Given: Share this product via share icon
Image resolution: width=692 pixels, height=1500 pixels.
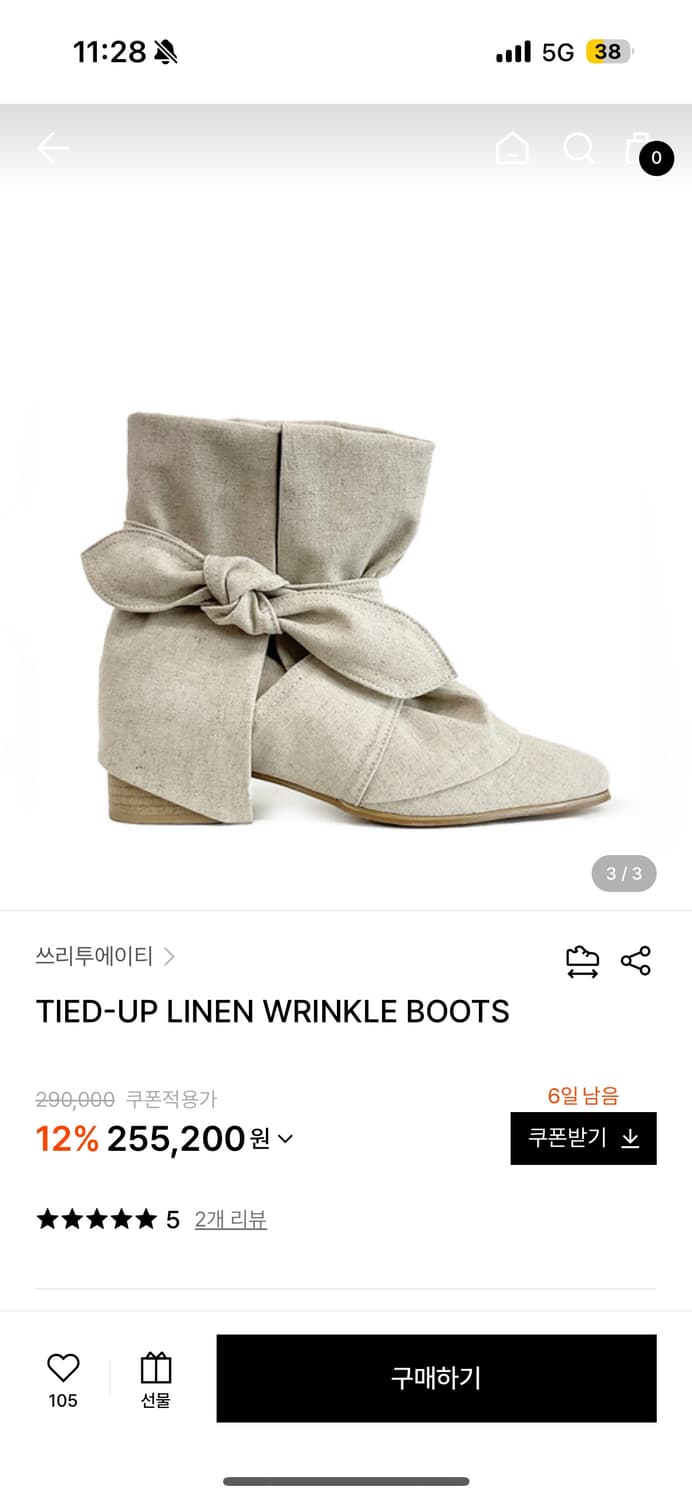Looking at the screenshot, I should 636,961.
